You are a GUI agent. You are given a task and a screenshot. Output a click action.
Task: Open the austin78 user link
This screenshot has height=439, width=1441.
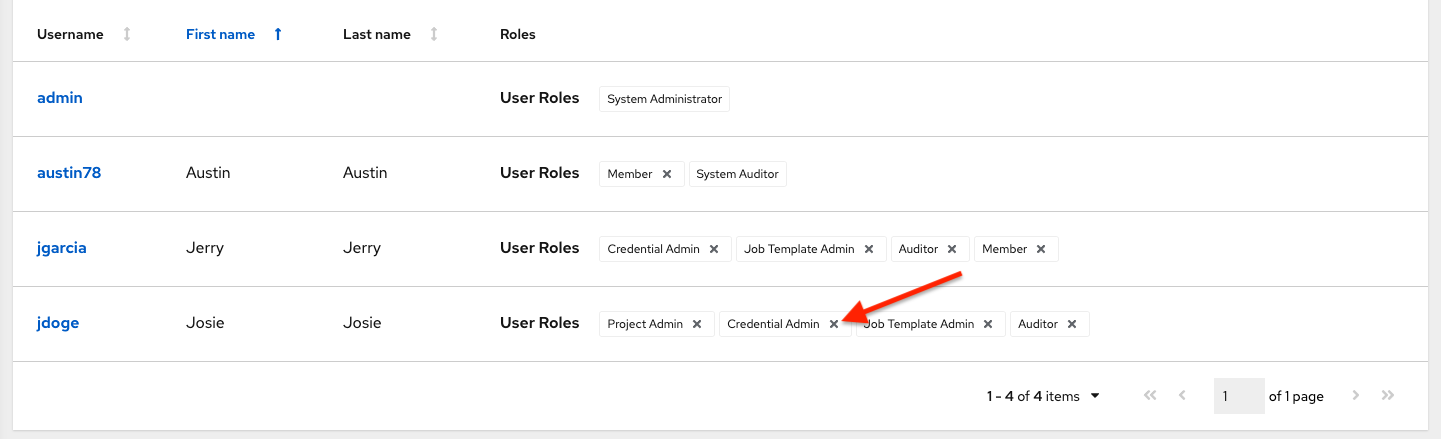69,173
